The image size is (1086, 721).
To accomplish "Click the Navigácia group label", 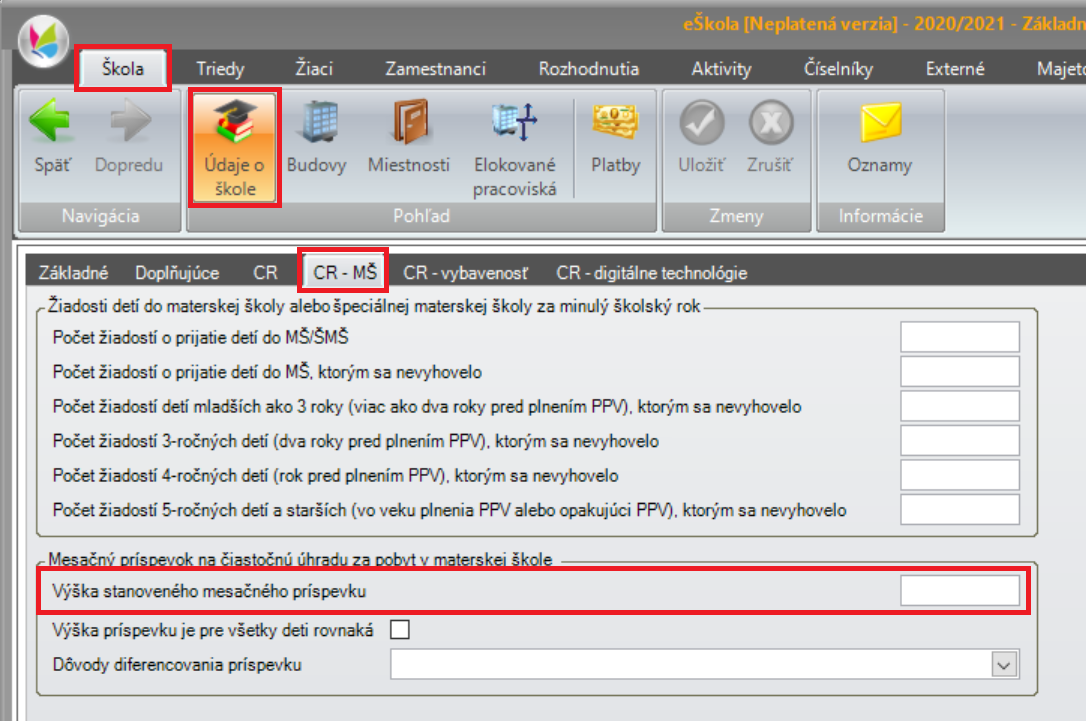I will (x=100, y=216).
